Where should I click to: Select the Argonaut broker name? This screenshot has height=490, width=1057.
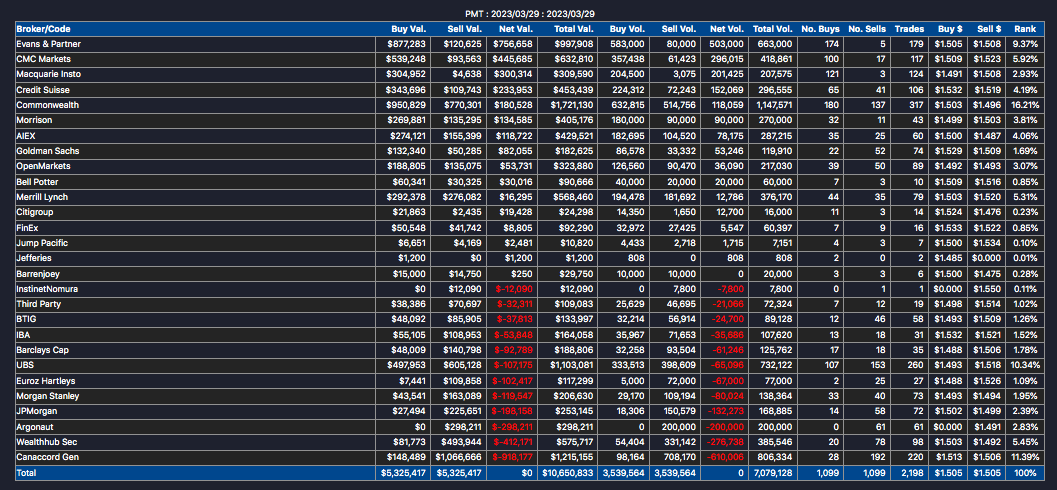[36, 427]
